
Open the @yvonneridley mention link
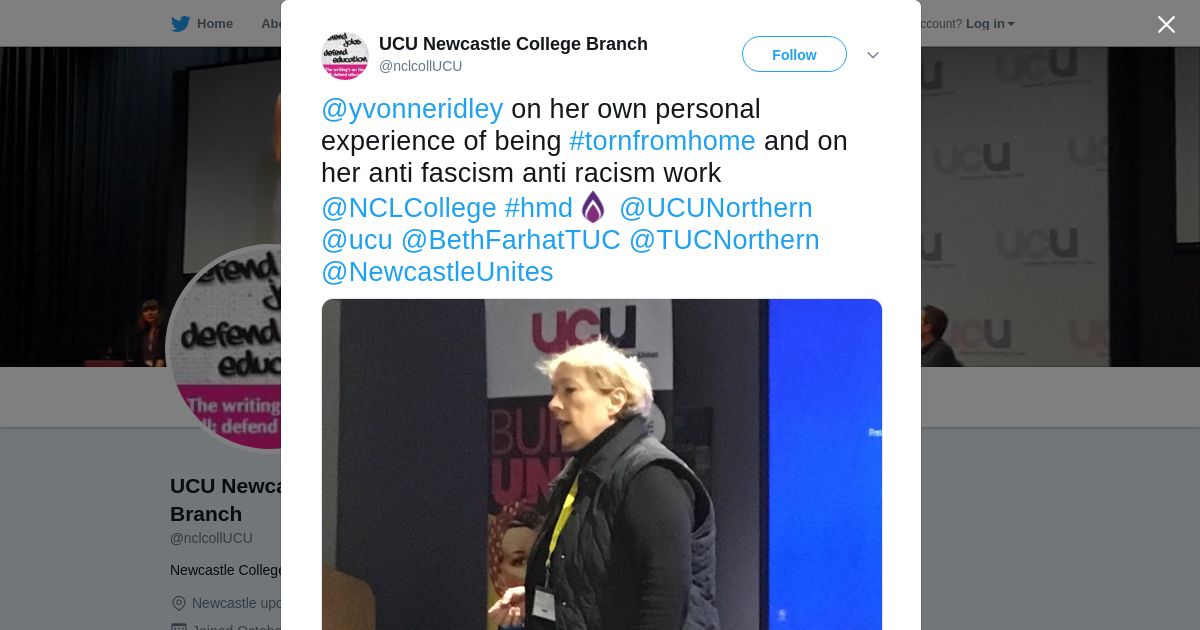click(412, 109)
